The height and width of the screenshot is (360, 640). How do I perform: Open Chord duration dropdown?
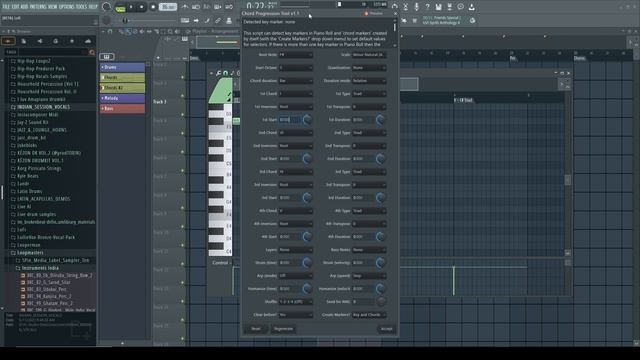pos(296,81)
